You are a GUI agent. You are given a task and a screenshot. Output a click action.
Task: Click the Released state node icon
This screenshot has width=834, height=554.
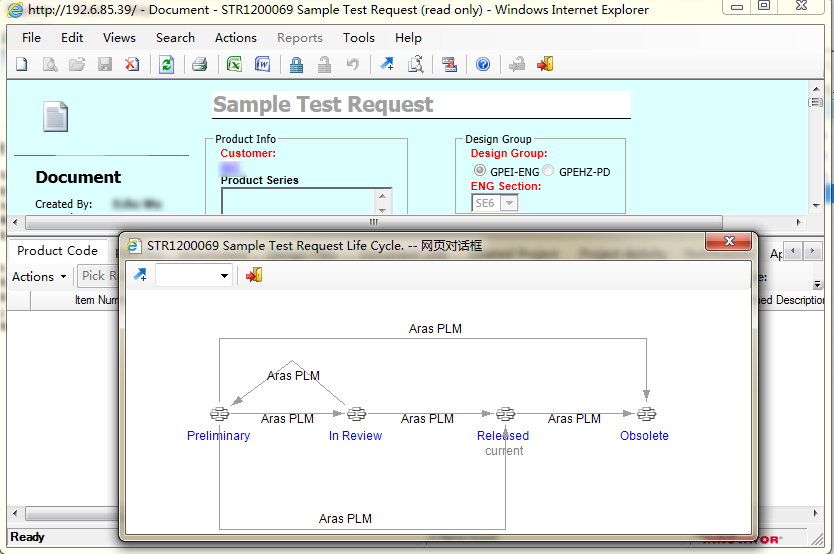point(505,414)
